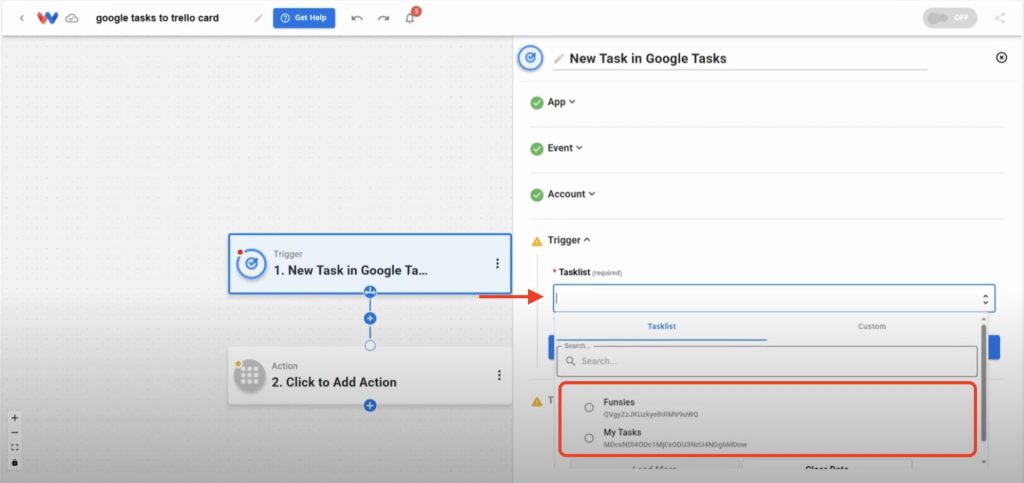Click the green check next to Account

[x=537, y=195]
